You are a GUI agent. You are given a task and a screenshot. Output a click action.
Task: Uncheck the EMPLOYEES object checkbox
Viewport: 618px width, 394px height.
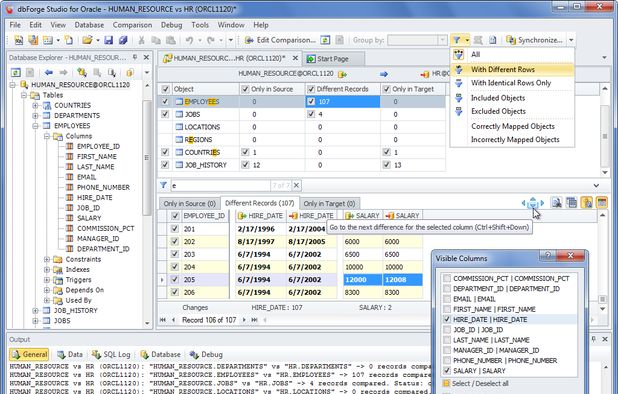(165, 102)
